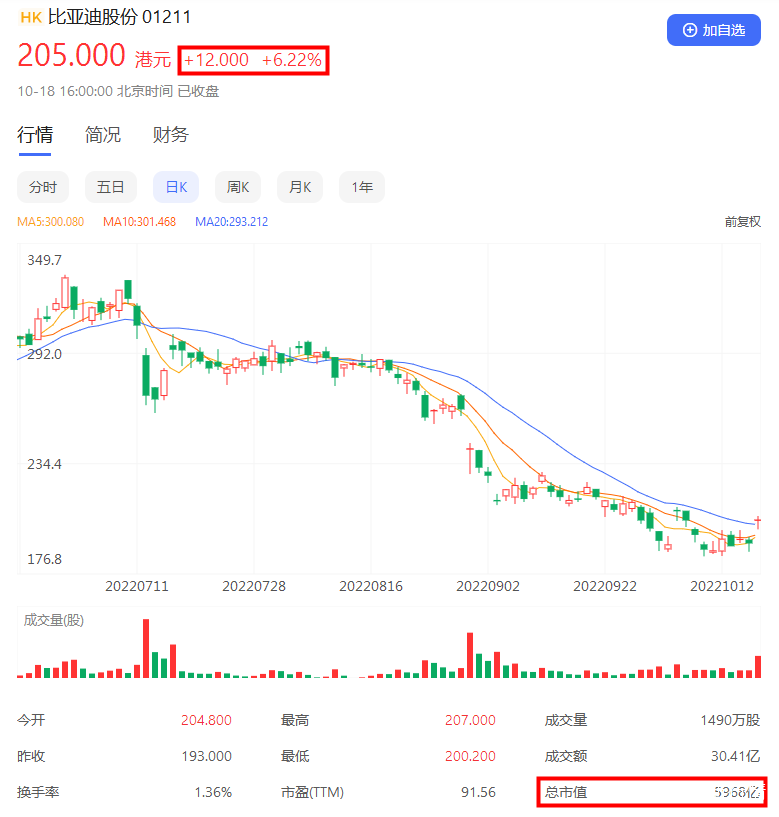Click the timestamp 10-18 16:00:00 北京时间 已收盘

pyautogui.click(x=118, y=91)
